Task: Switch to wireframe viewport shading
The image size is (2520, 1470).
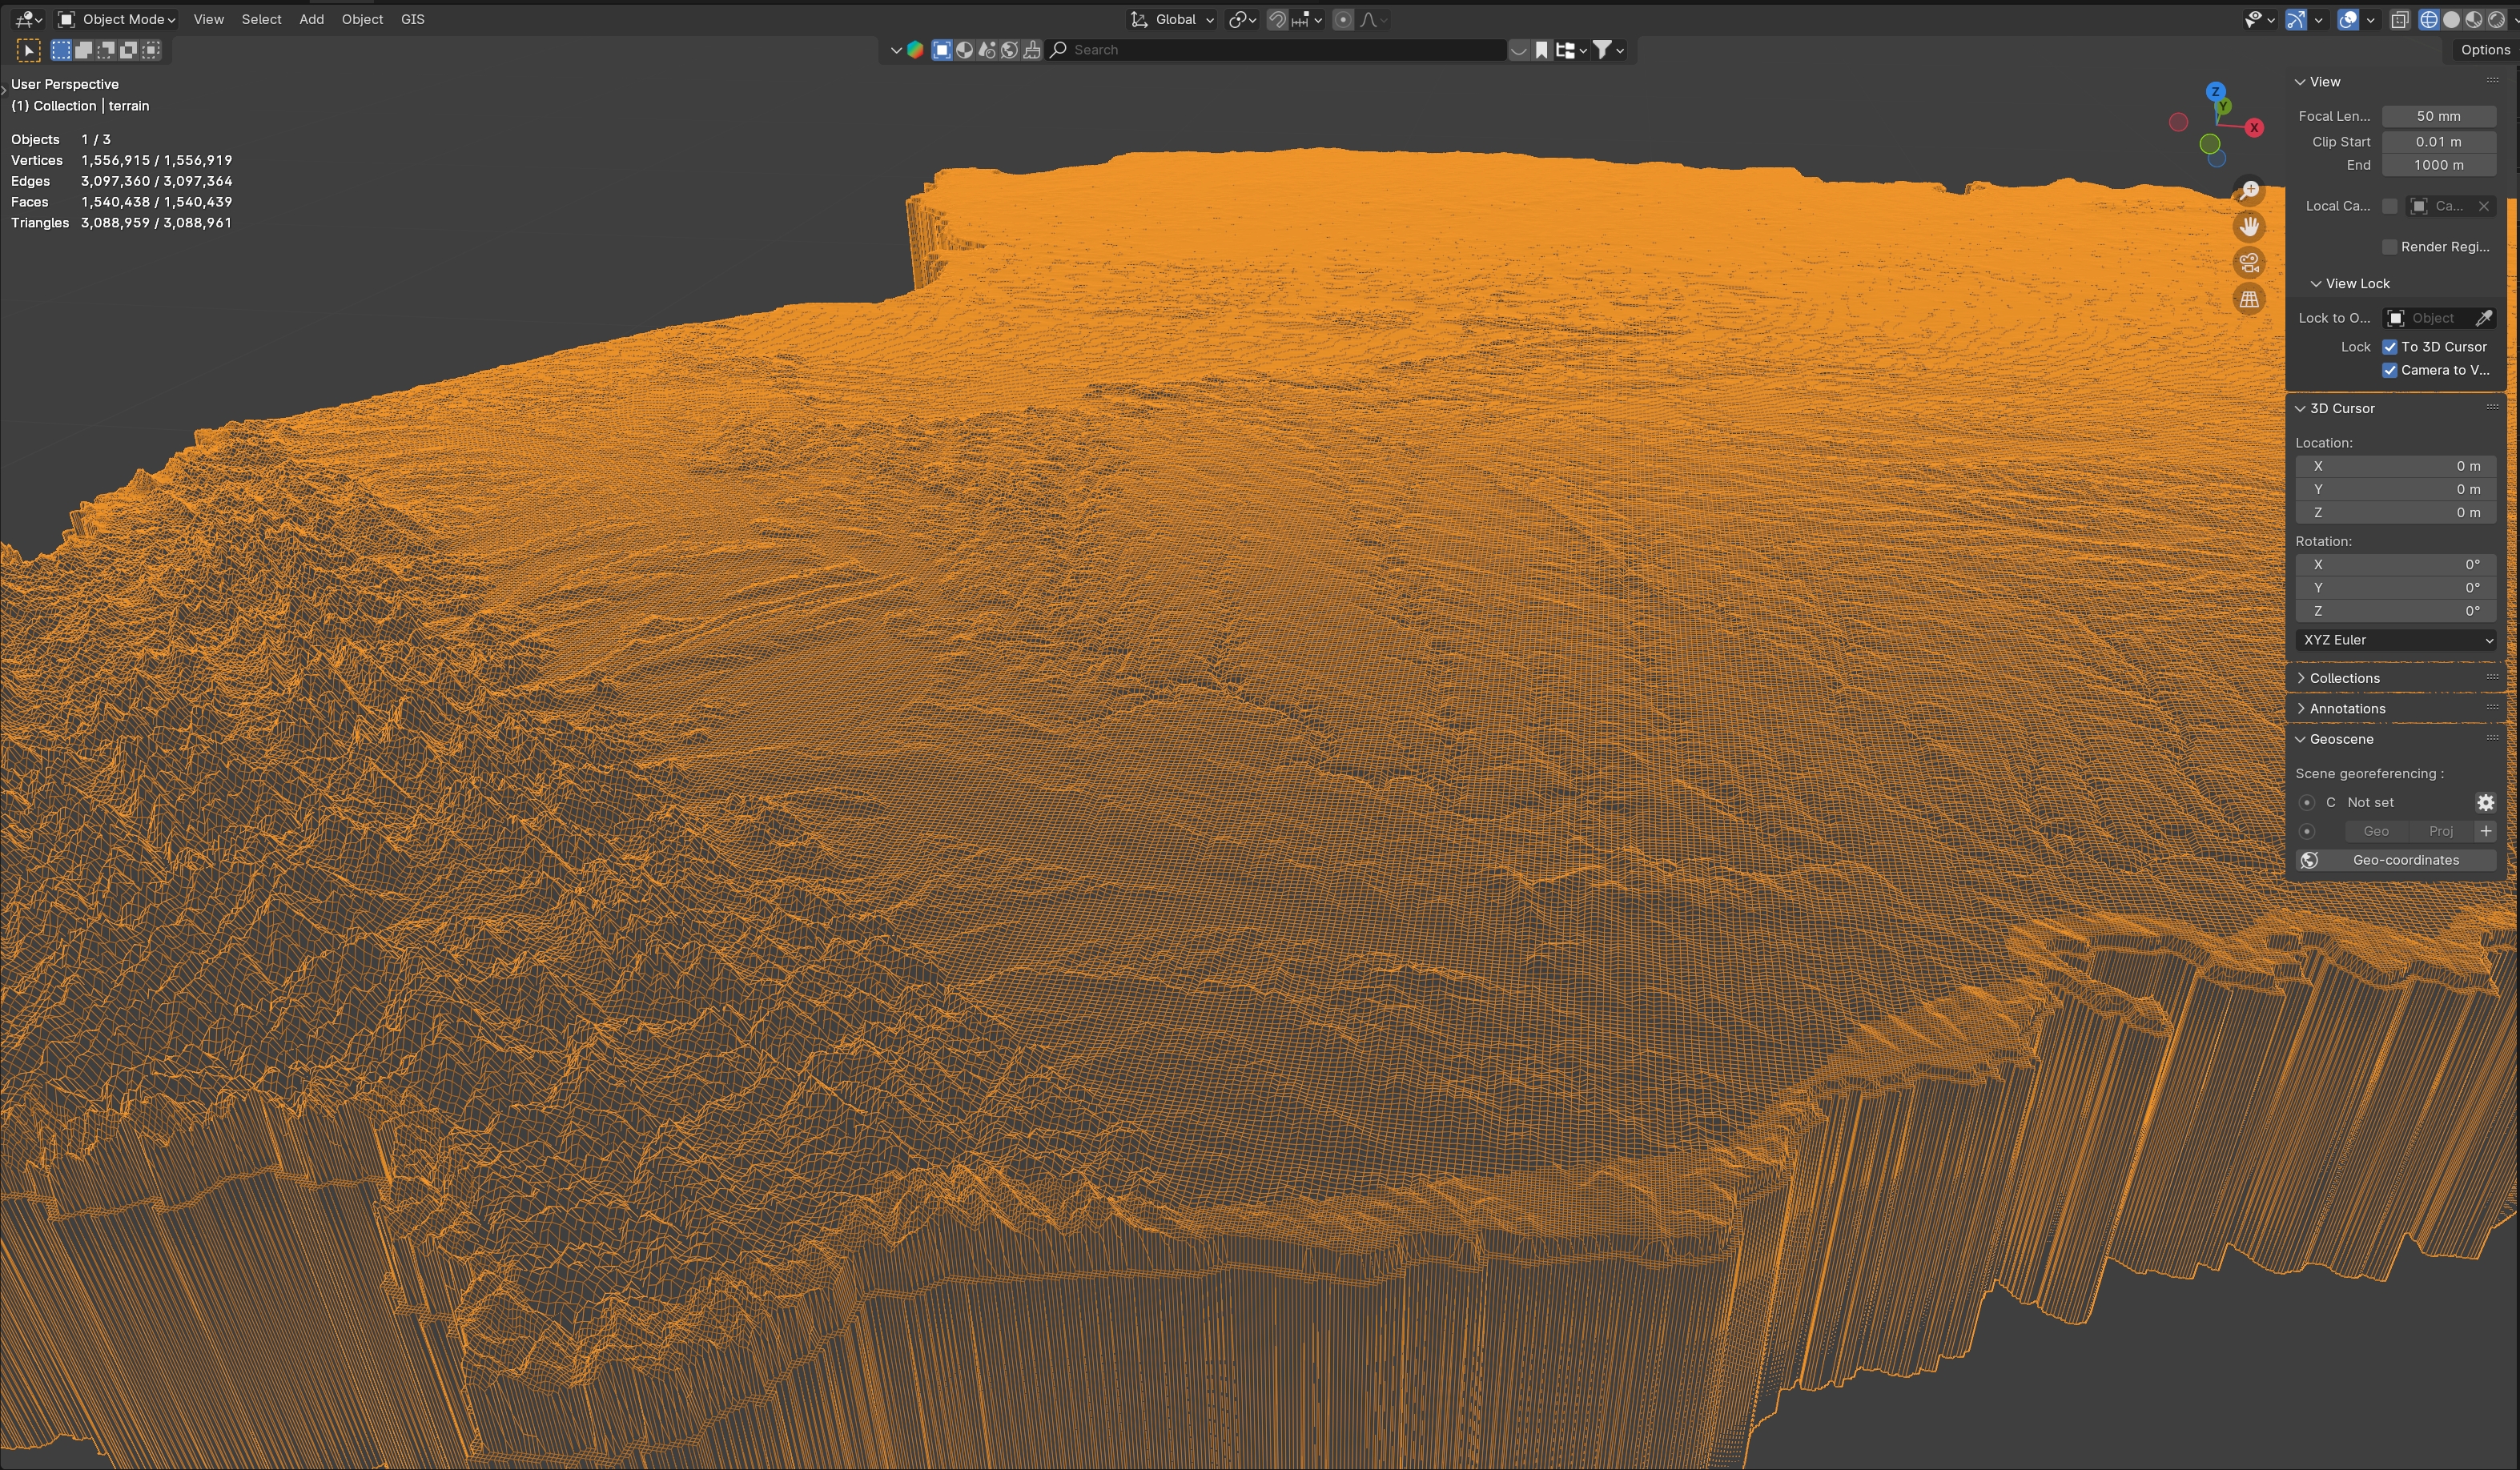Action: point(2429,20)
